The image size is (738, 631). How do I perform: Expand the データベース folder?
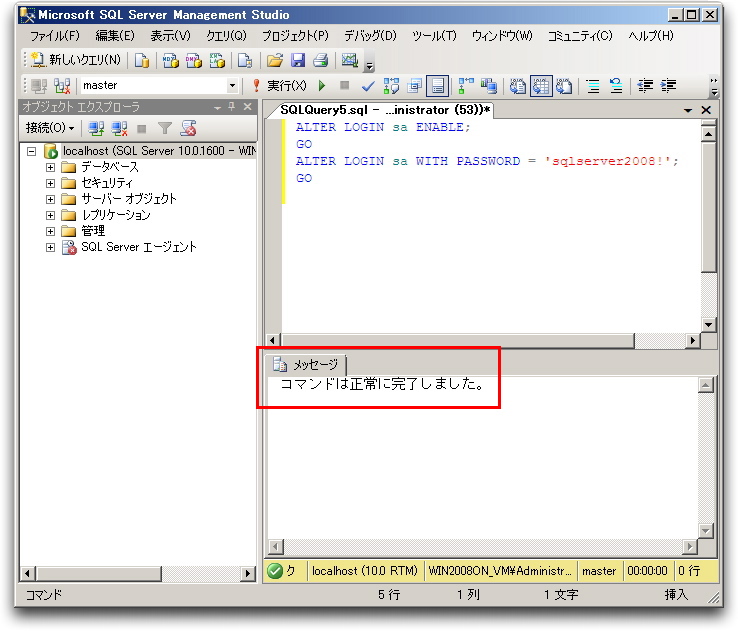(50, 168)
